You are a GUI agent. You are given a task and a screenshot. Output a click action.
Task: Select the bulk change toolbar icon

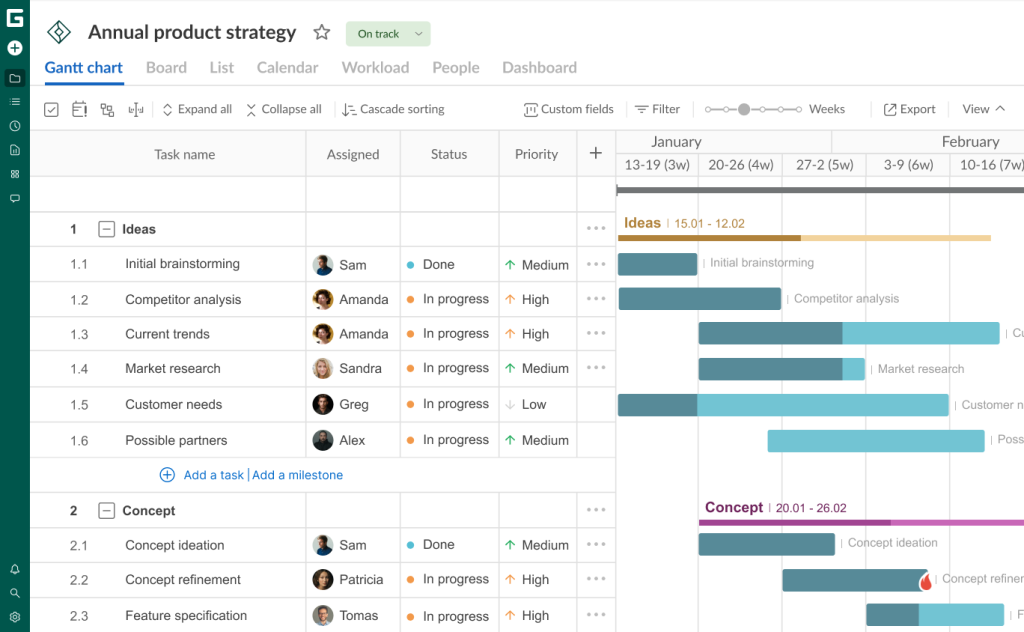51,109
